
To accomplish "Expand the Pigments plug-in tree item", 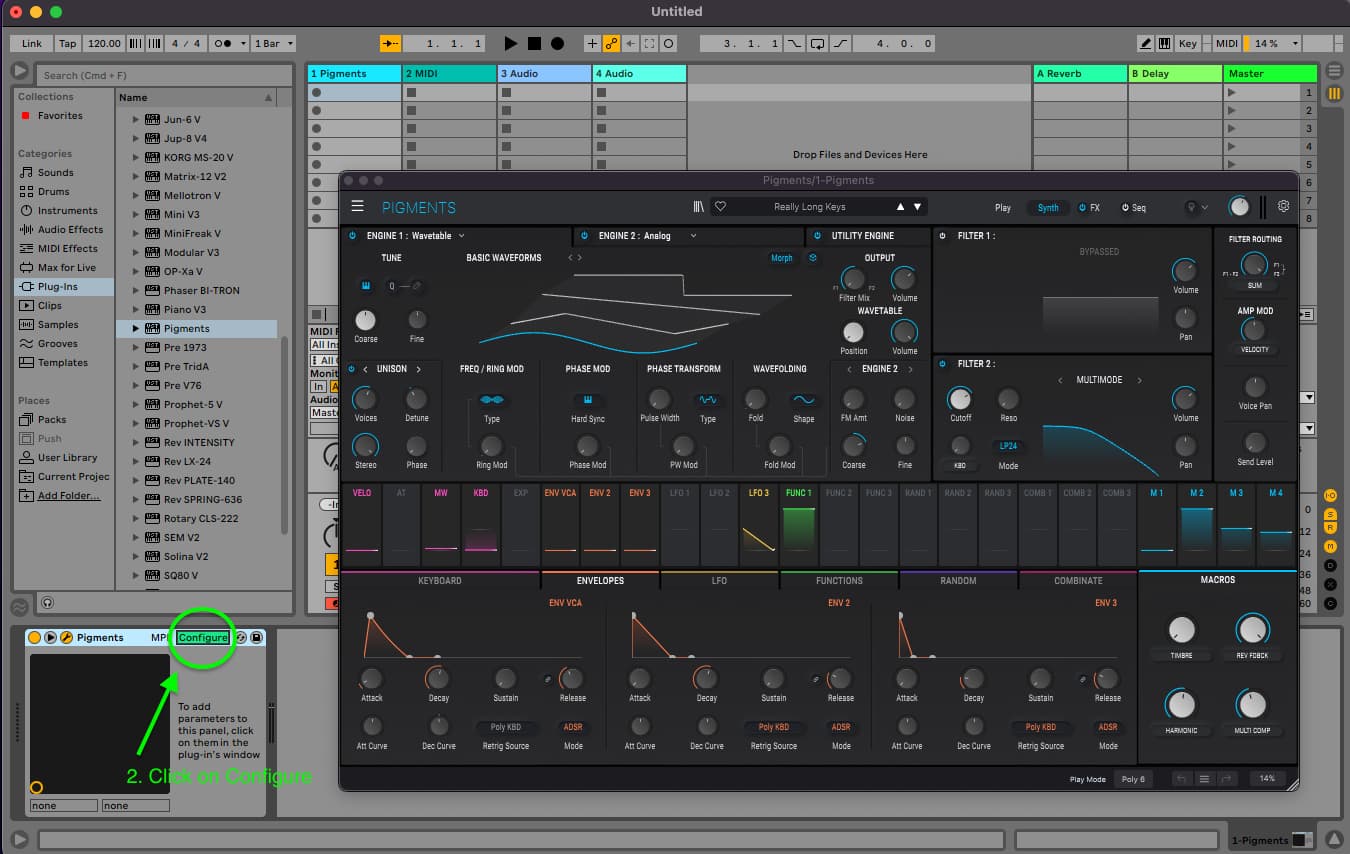I will (136, 328).
